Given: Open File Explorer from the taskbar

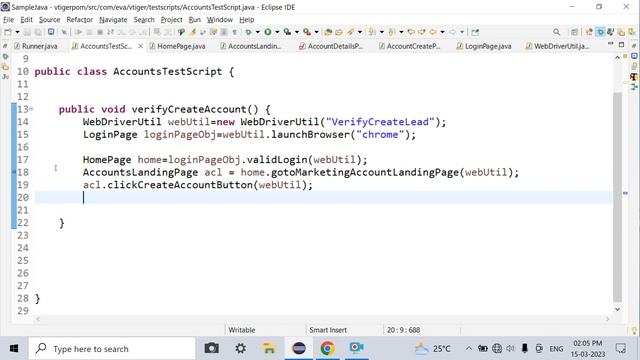Looking at the screenshot, I should 269,348.
